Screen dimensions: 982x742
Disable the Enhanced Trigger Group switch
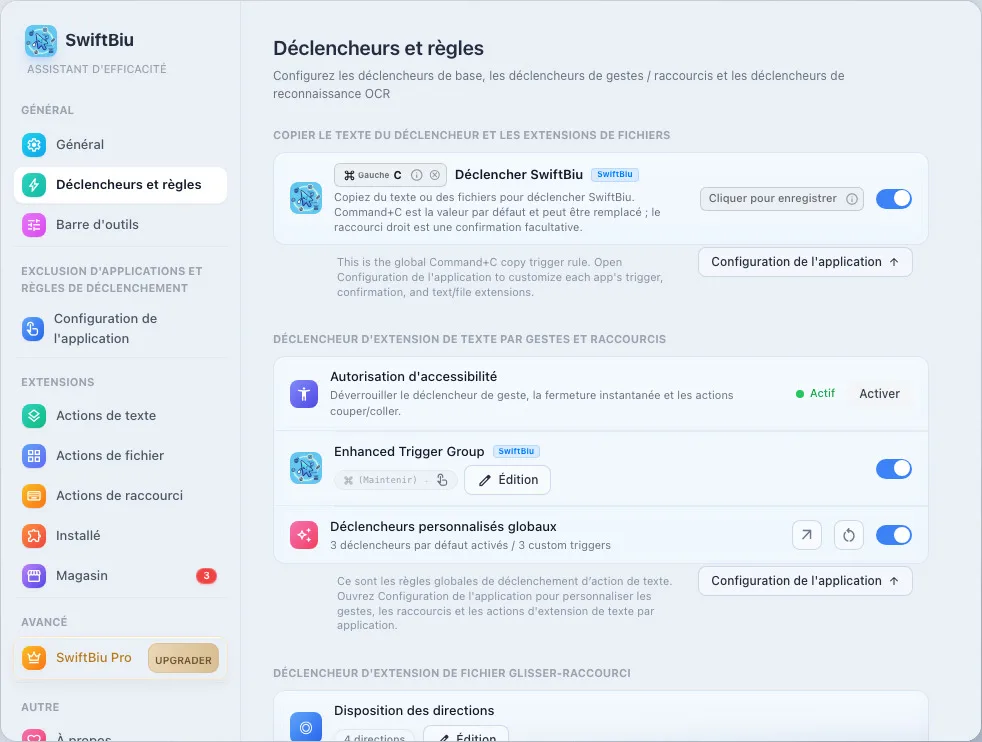[894, 468]
